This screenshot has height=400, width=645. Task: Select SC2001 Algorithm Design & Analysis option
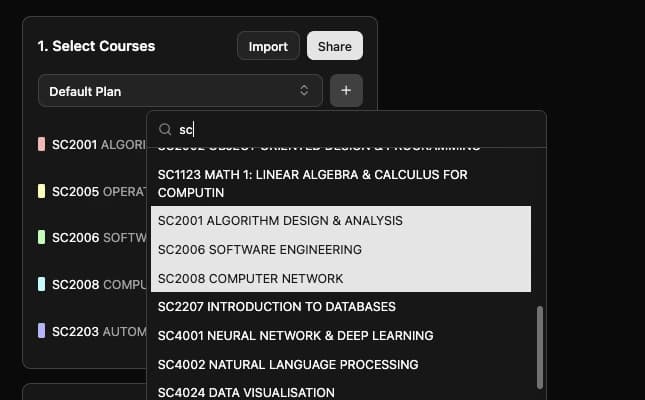click(341, 221)
